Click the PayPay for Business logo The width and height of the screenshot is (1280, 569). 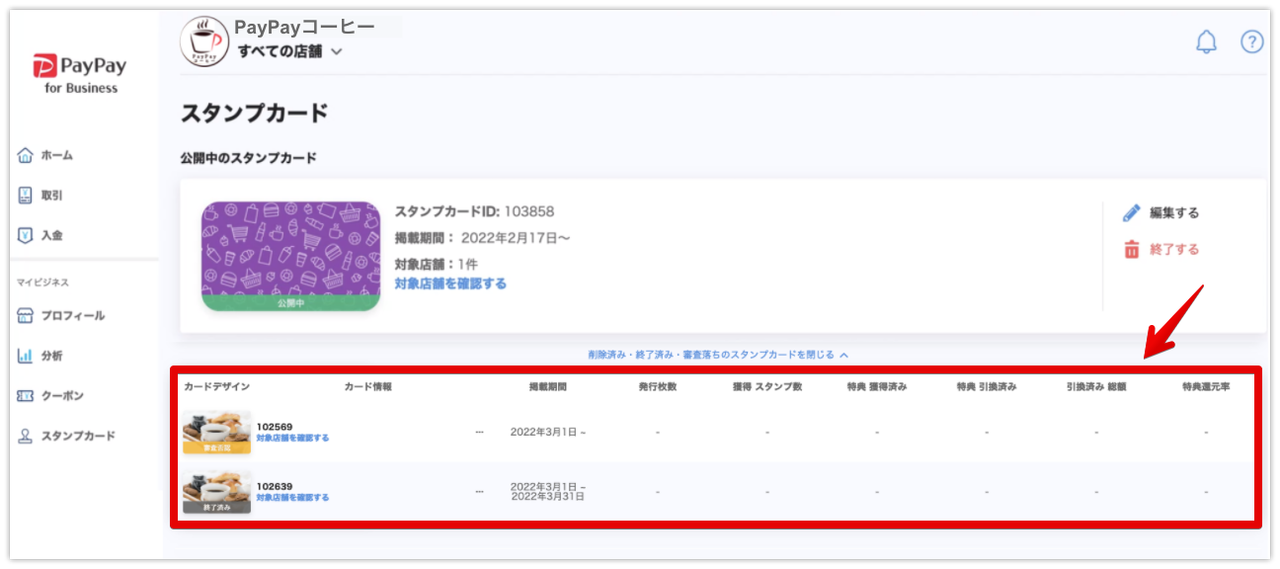click(80, 74)
